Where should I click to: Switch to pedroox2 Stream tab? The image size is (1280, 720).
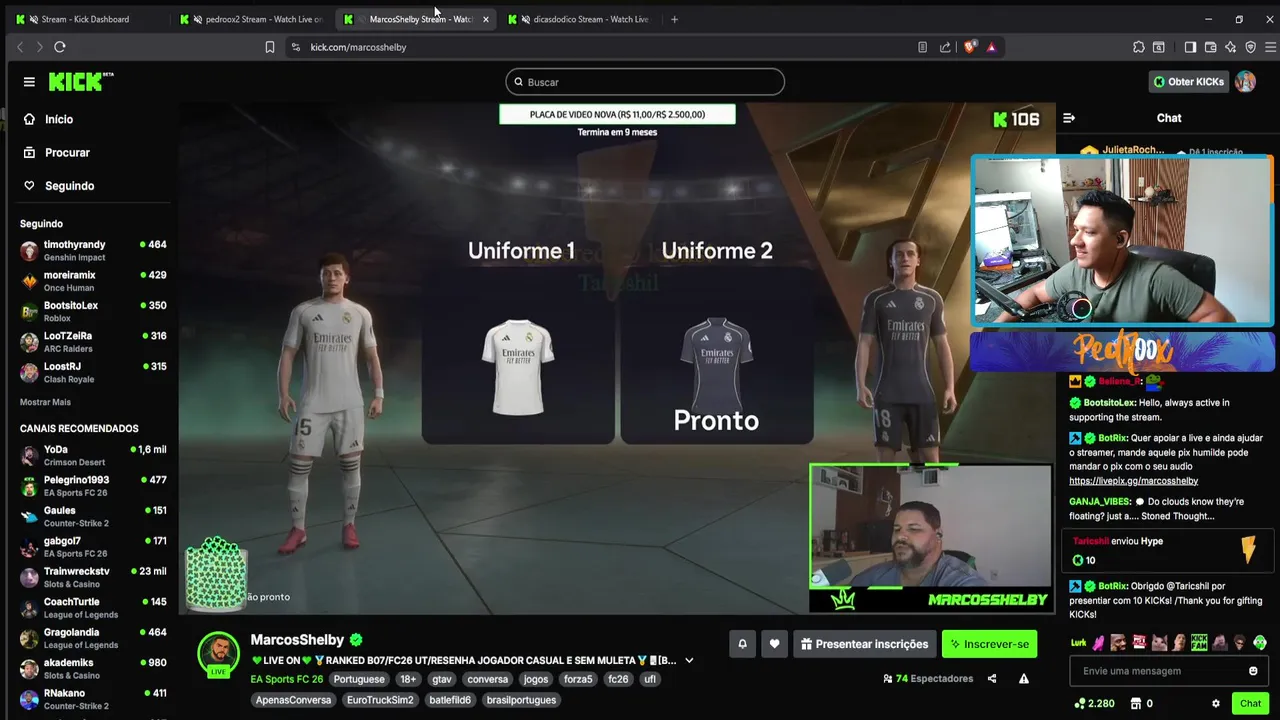[x=250, y=19]
